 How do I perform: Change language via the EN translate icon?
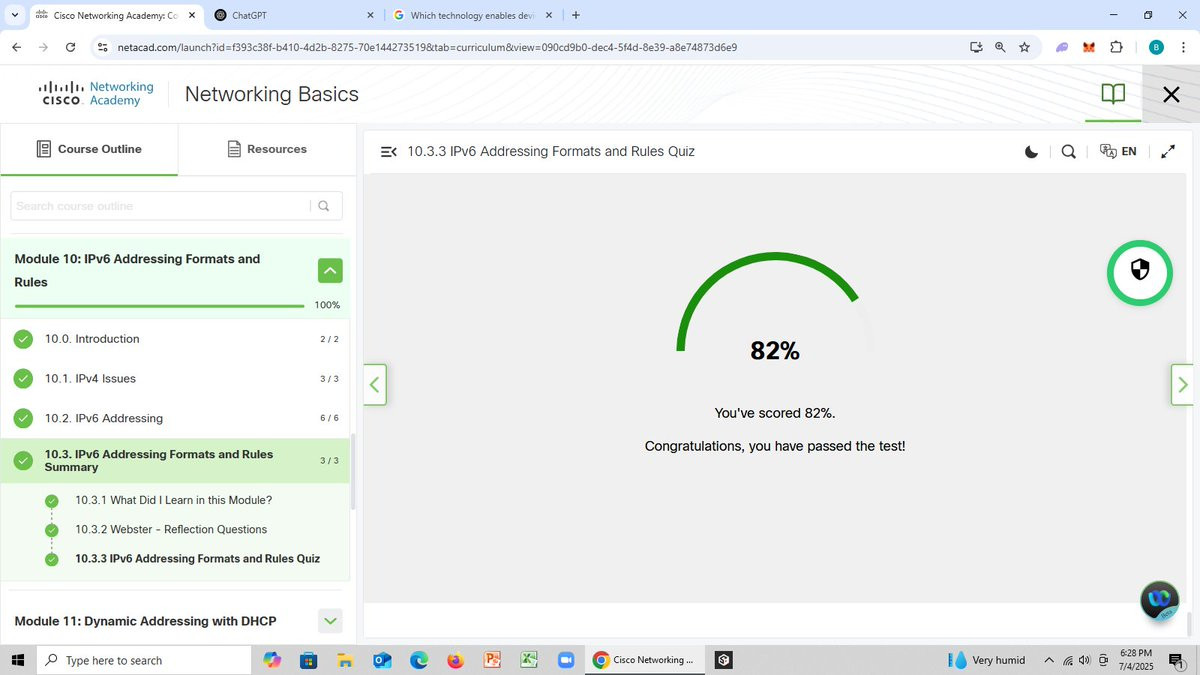[1118, 152]
